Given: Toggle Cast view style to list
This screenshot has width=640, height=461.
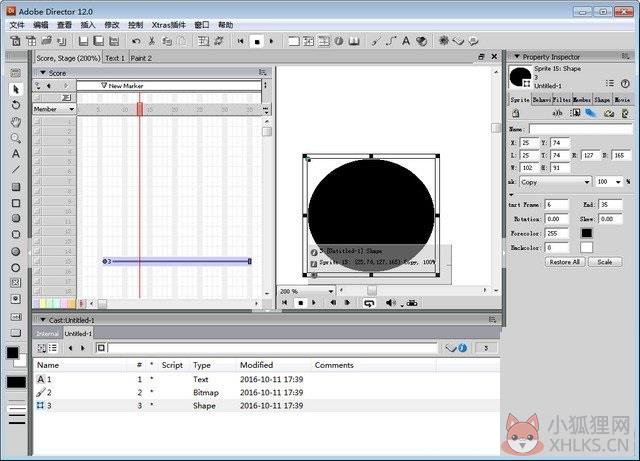Looking at the screenshot, I should point(53,347).
